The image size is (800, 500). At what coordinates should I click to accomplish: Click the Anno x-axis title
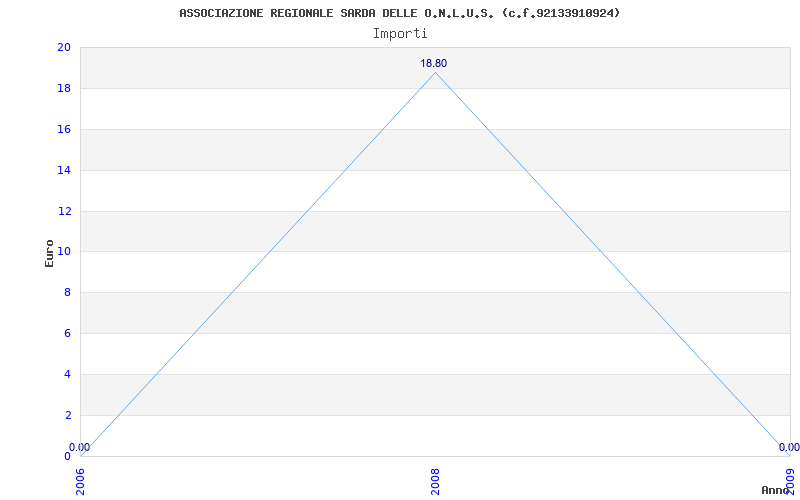(x=776, y=490)
